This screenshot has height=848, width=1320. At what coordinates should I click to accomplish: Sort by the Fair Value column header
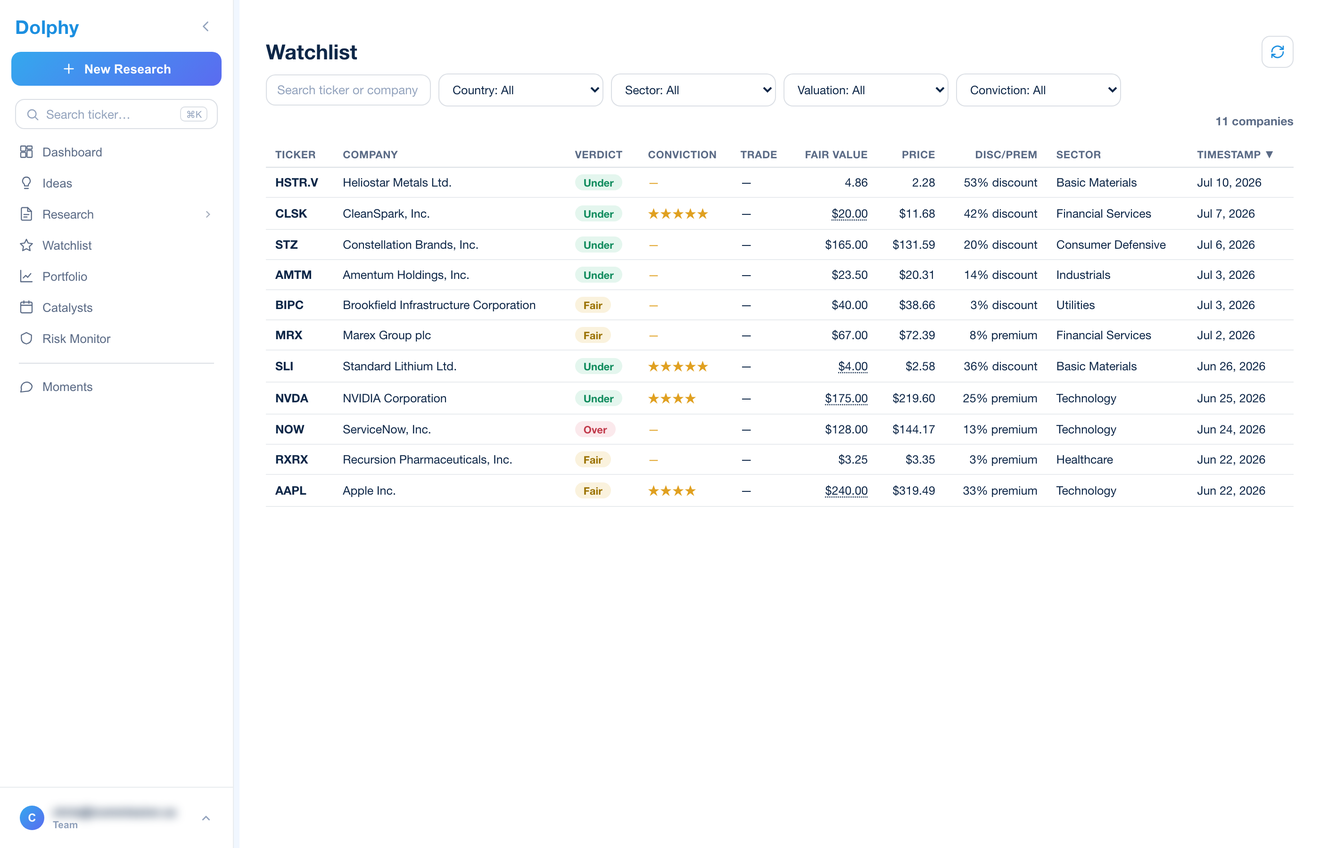[x=836, y=155]
